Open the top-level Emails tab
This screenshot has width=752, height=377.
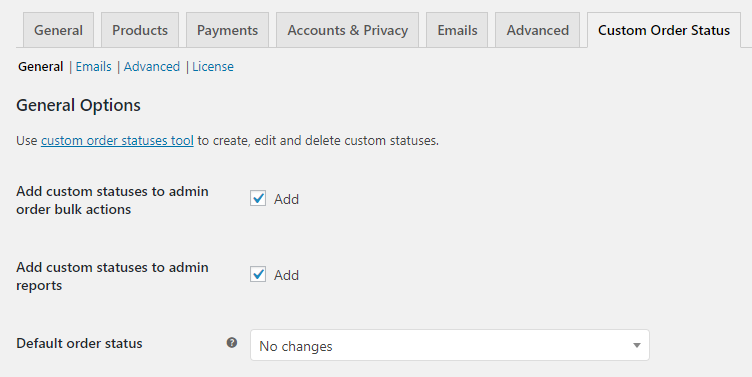(457, 30)
